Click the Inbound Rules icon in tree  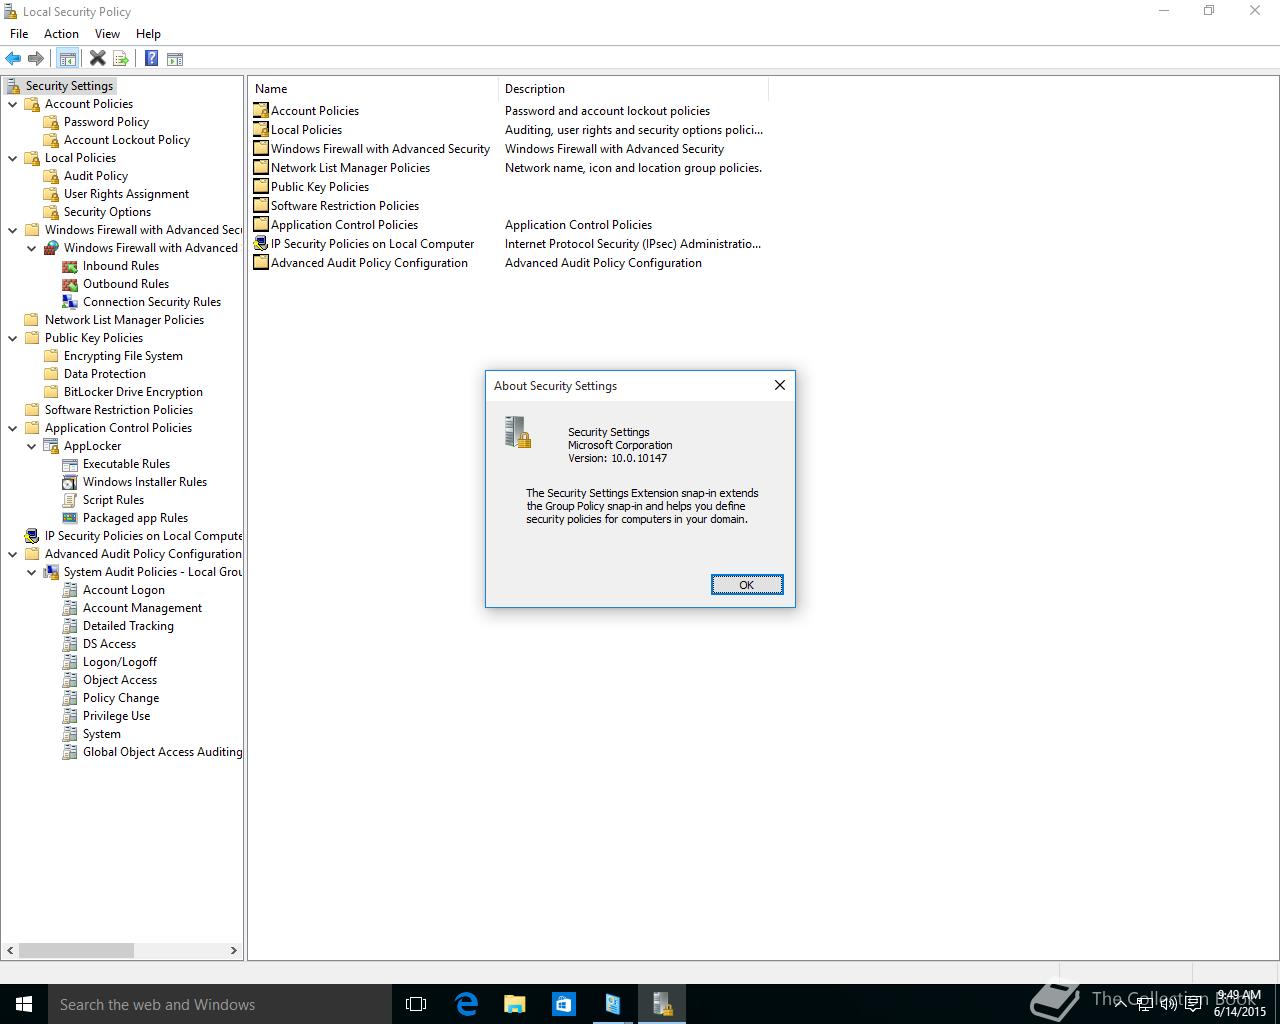[x=70, y=266]
